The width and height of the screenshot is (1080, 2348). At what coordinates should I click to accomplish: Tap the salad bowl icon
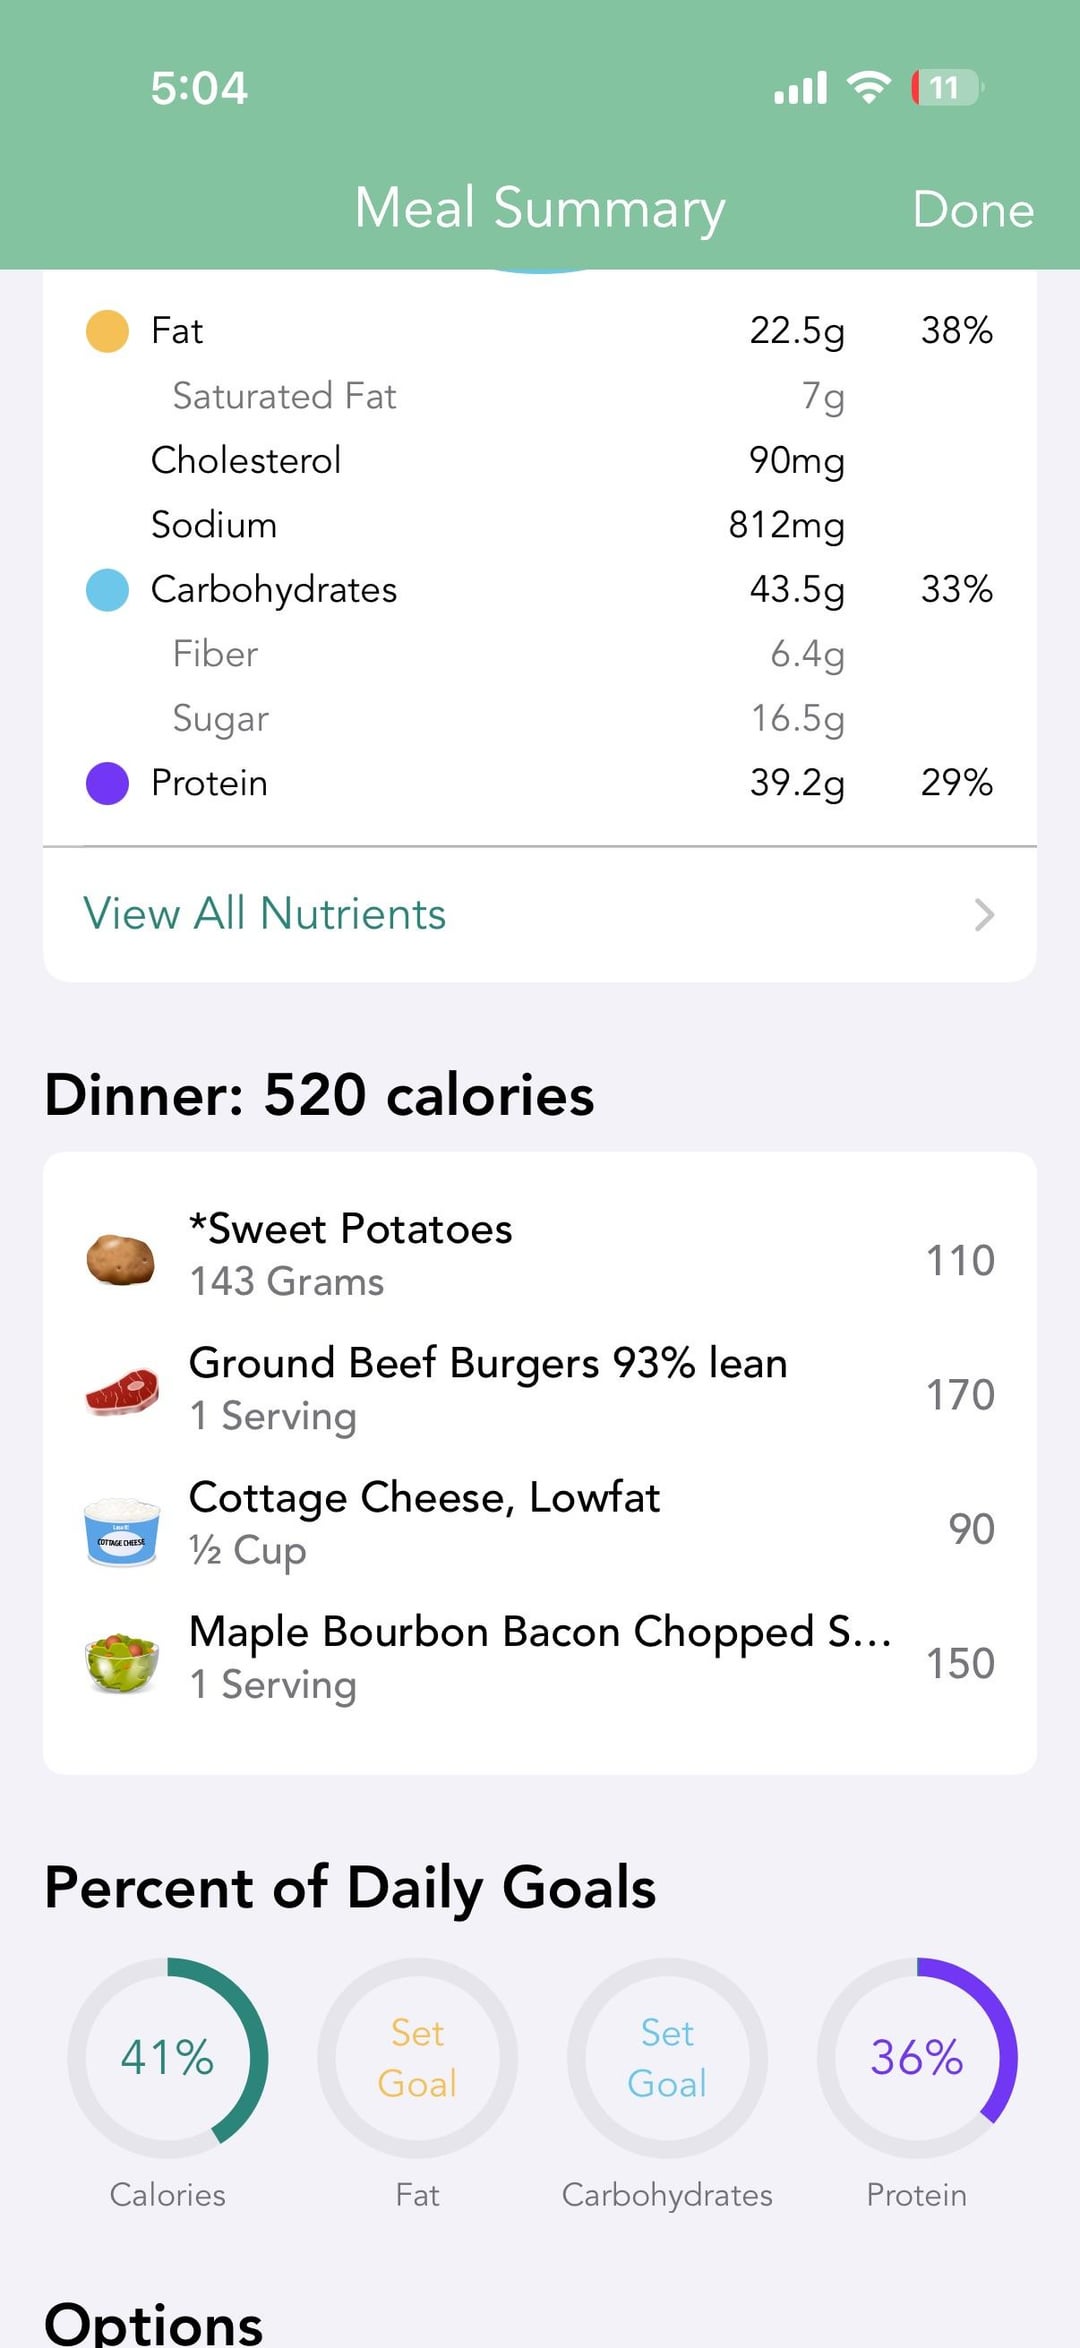point(121,1663)
